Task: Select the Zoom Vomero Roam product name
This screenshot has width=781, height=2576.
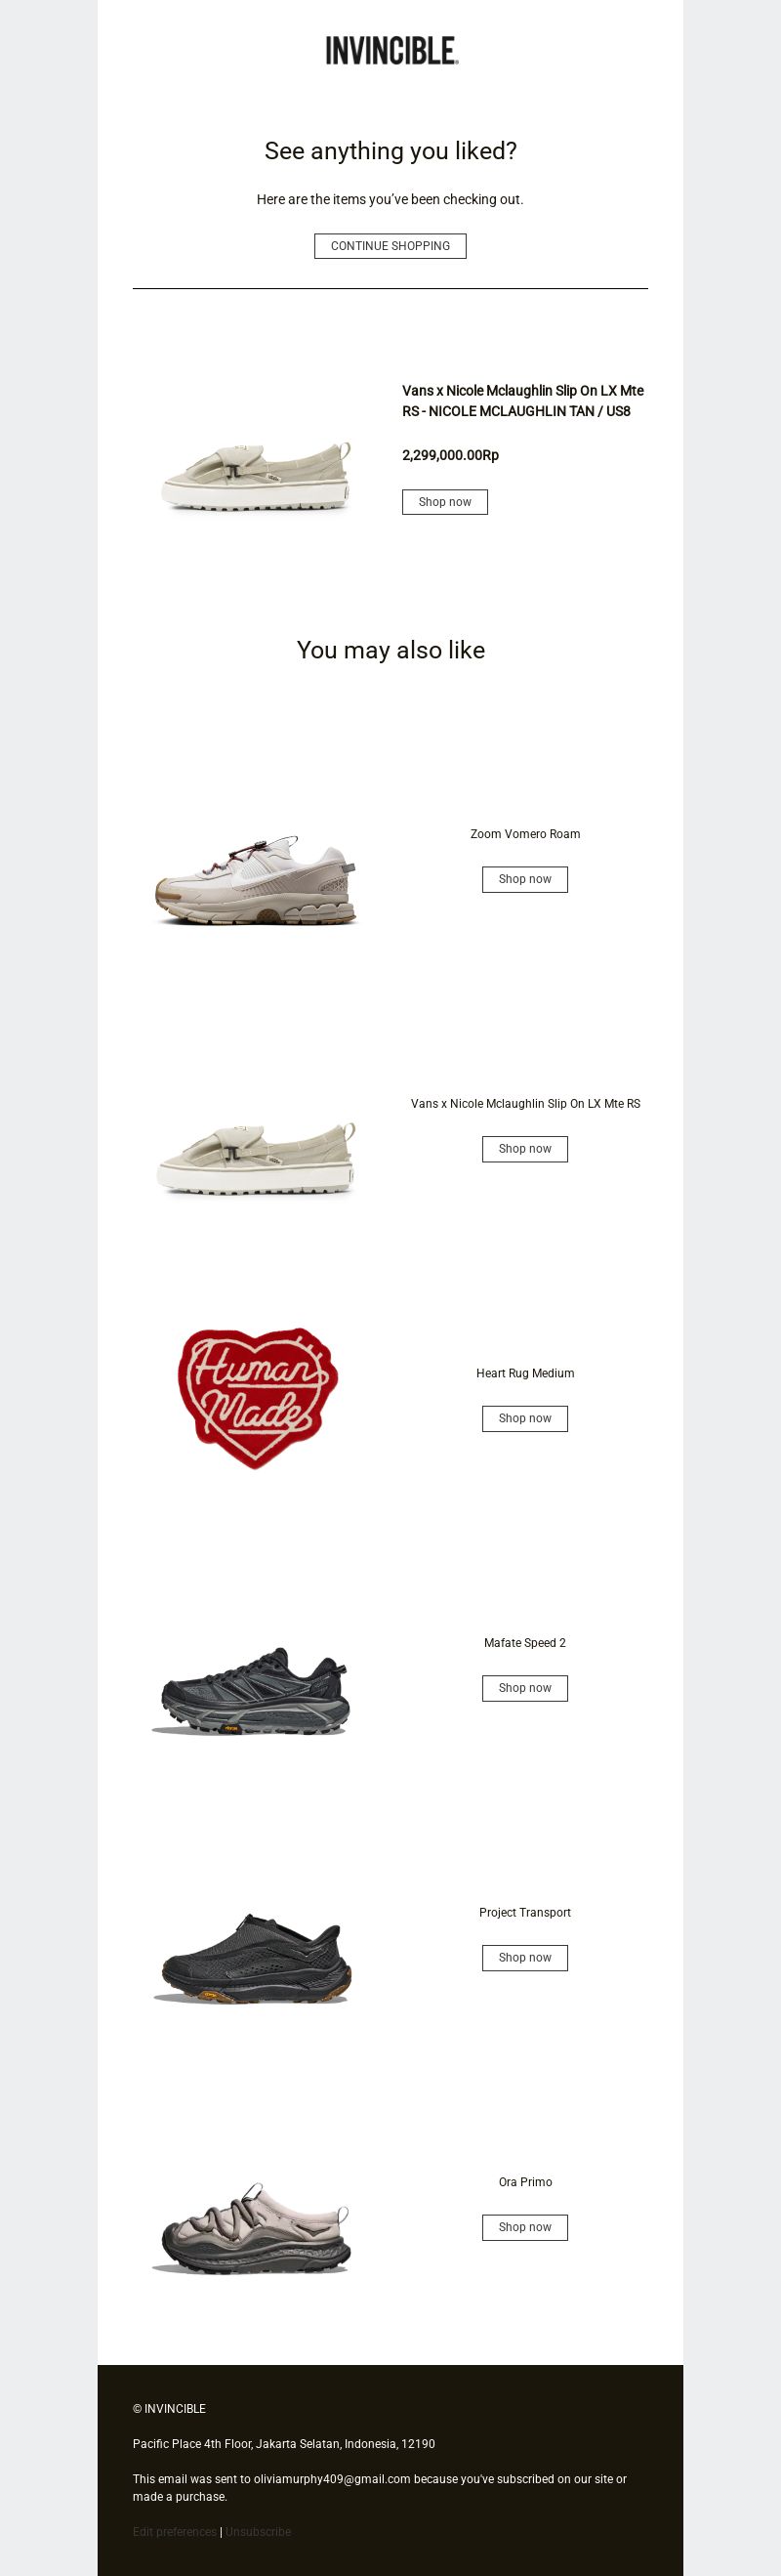Action: pyautogui.click(x=525, y=834)
